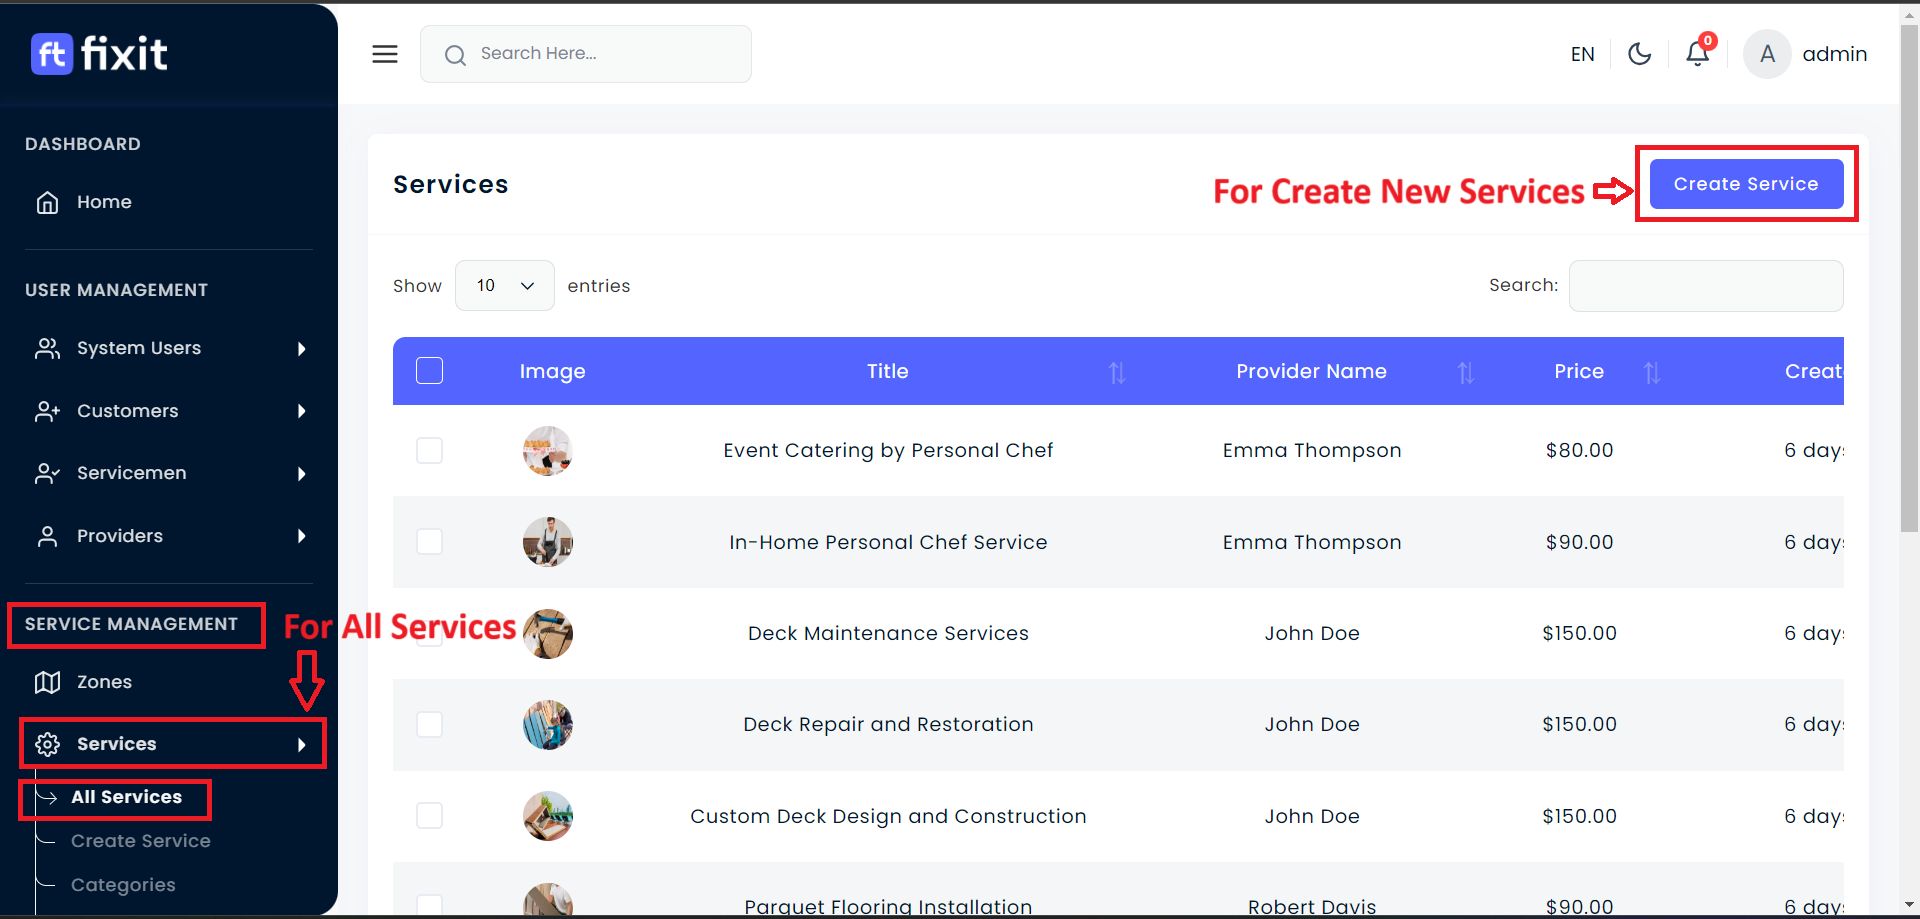The width and height of the screenshot is (1920, 919).
Task: Click the Create Service button
Action: pos(1746,184)
